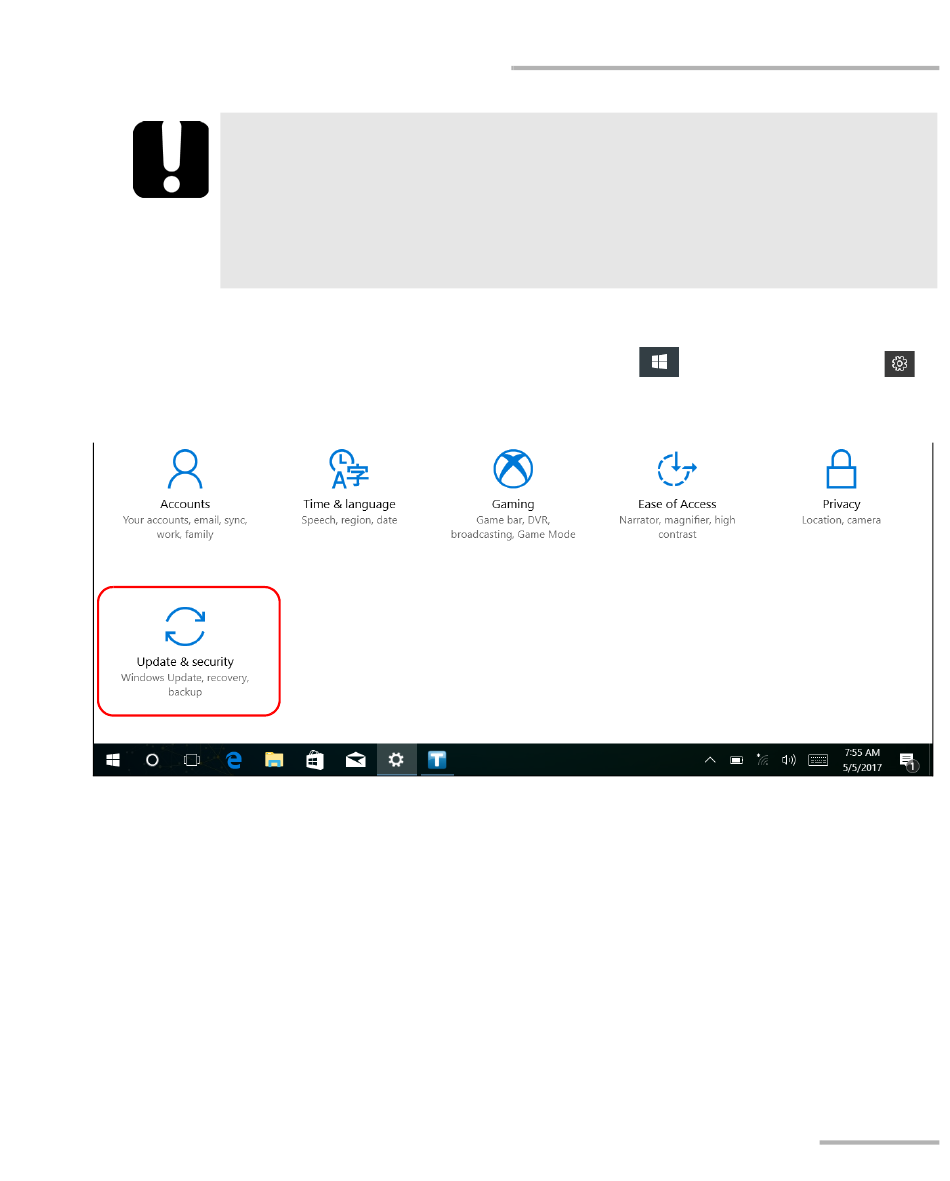
Task: Click the 'Speech, region, date' description
Action: [x=349, y=520]
